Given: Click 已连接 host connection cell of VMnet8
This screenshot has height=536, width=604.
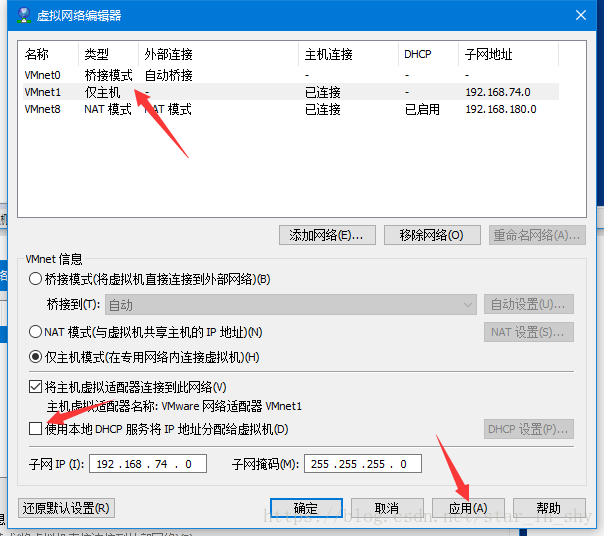Looking at the screenshot, I should [323, 109].
